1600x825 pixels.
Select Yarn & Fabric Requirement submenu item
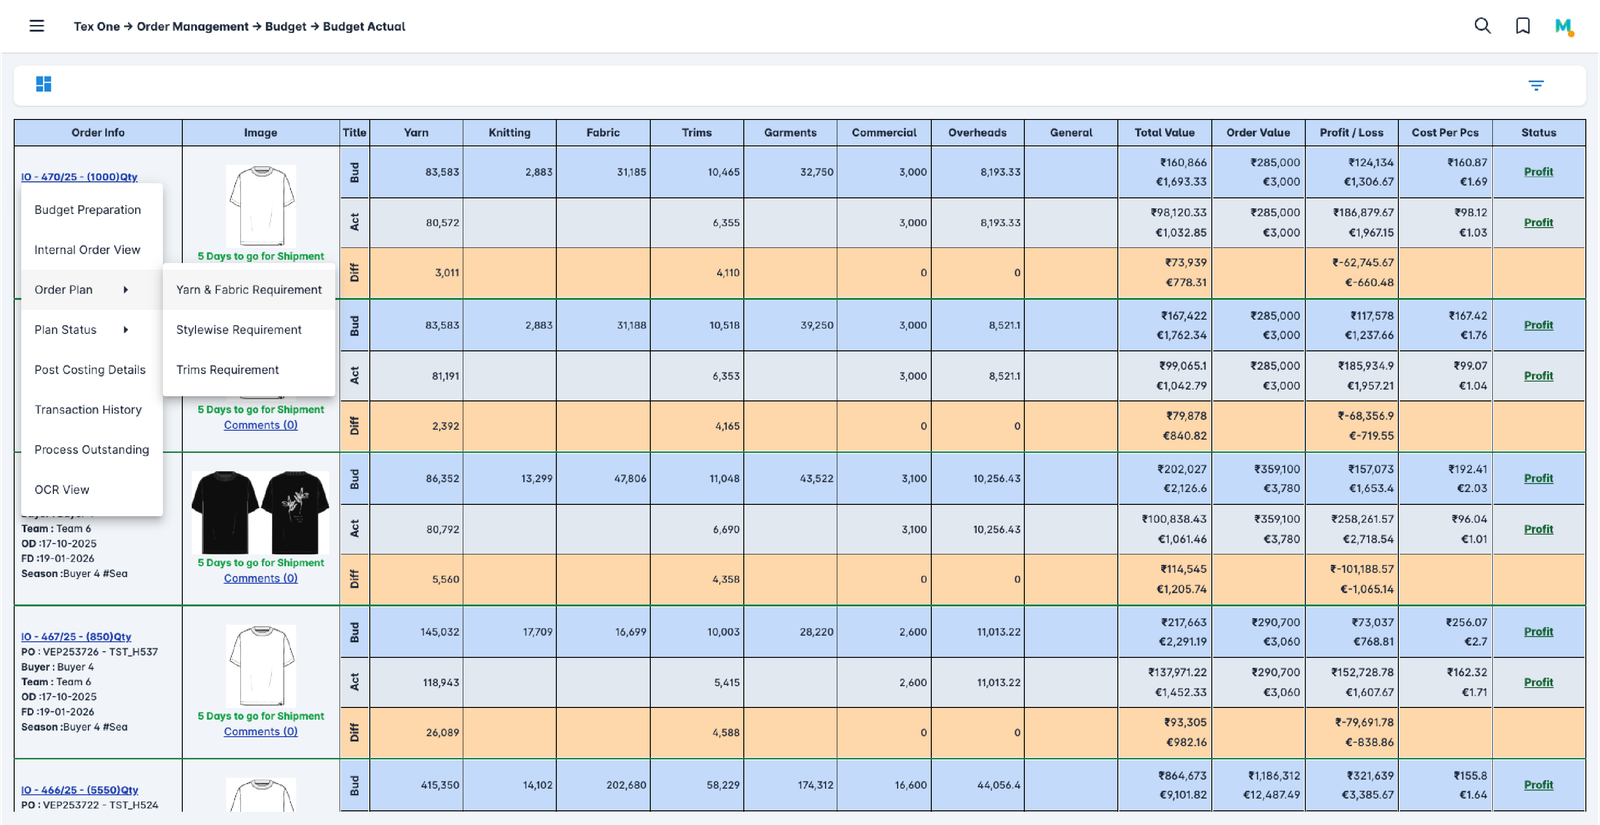pyautogui.click(x=249, y=290)
